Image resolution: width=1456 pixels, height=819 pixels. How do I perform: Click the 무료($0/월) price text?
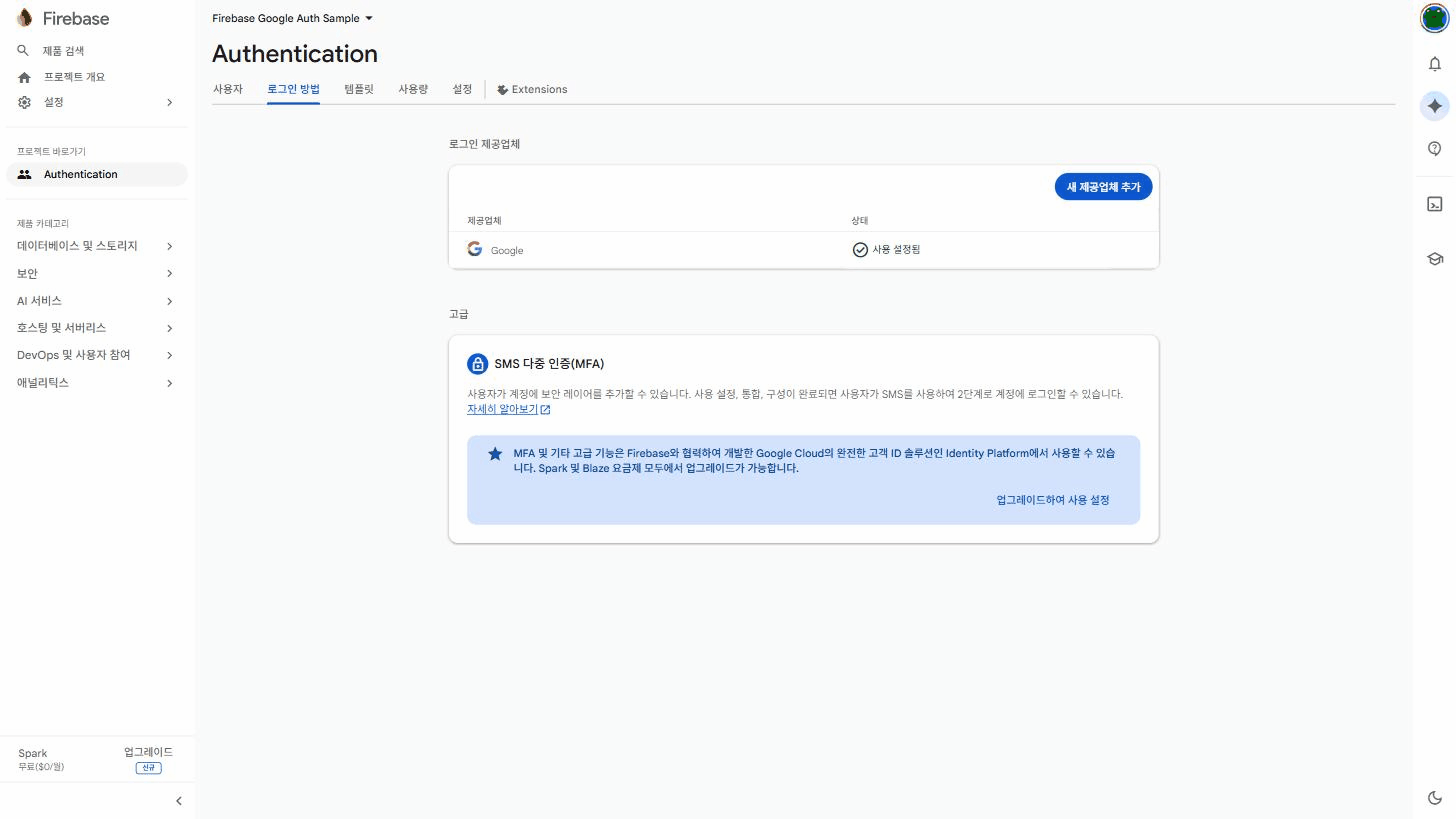tap(41, 767)
